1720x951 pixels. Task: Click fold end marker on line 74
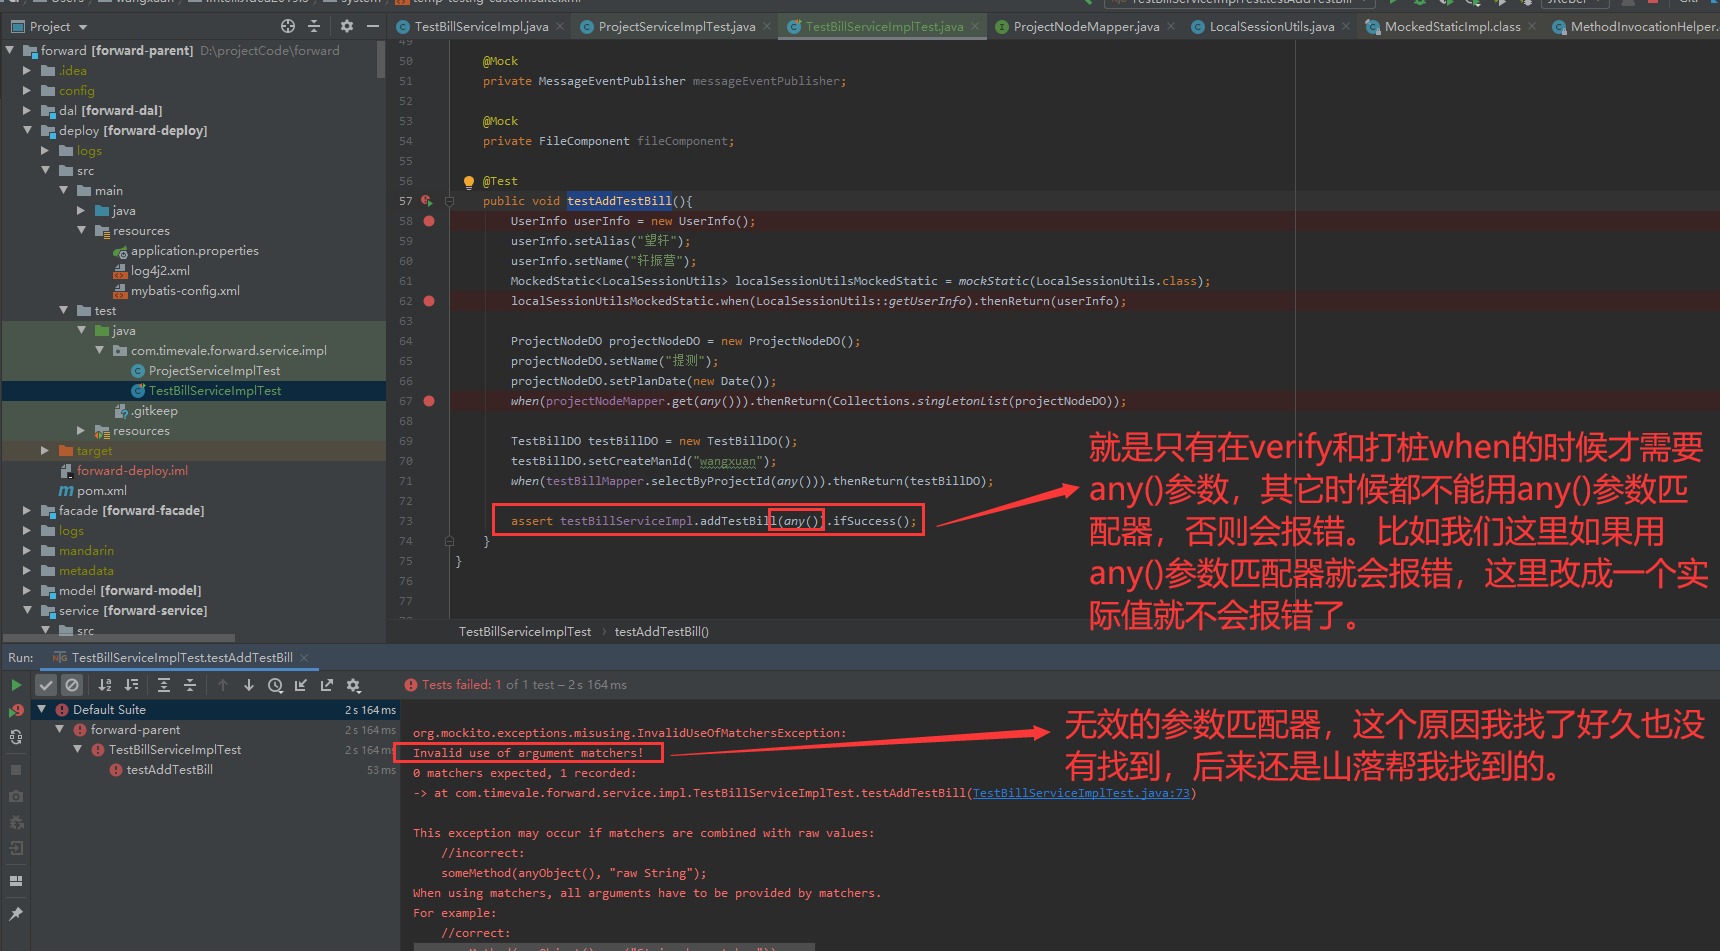pyautogui.click(x=449, y=541)
